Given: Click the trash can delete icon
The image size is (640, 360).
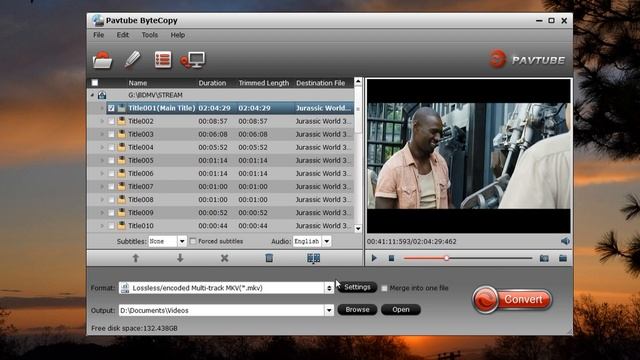Looking at the screenshot, I should pyautogui.click(x=269, y=258).
